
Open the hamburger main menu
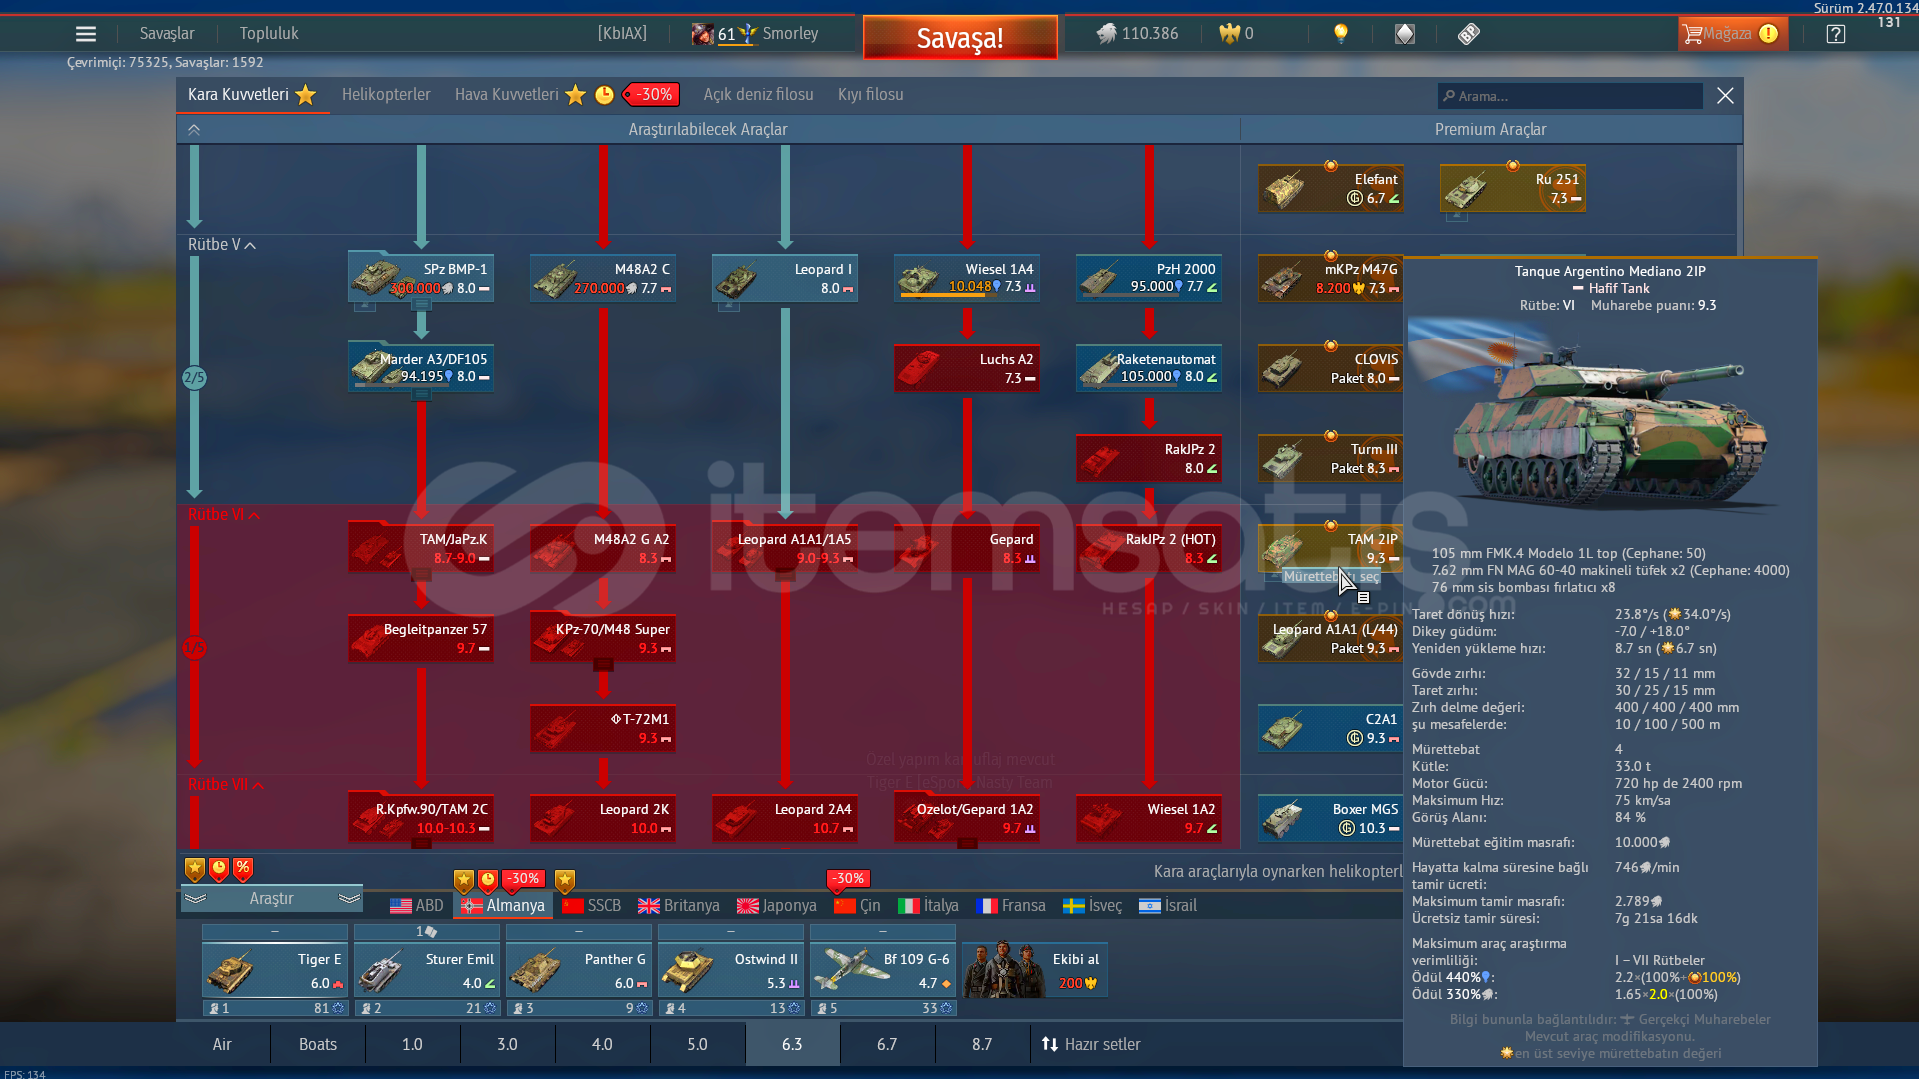click(x=86, y=34)
